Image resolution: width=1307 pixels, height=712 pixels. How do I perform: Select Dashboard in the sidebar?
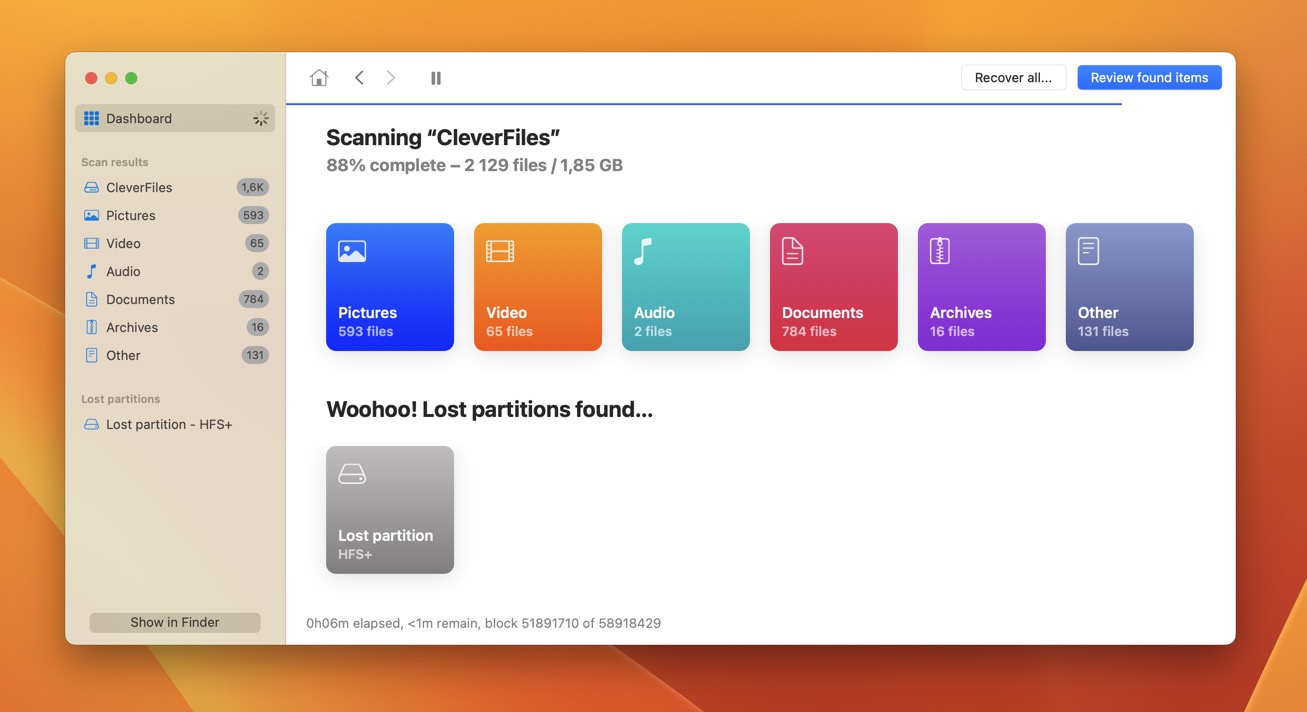(175, 118)
